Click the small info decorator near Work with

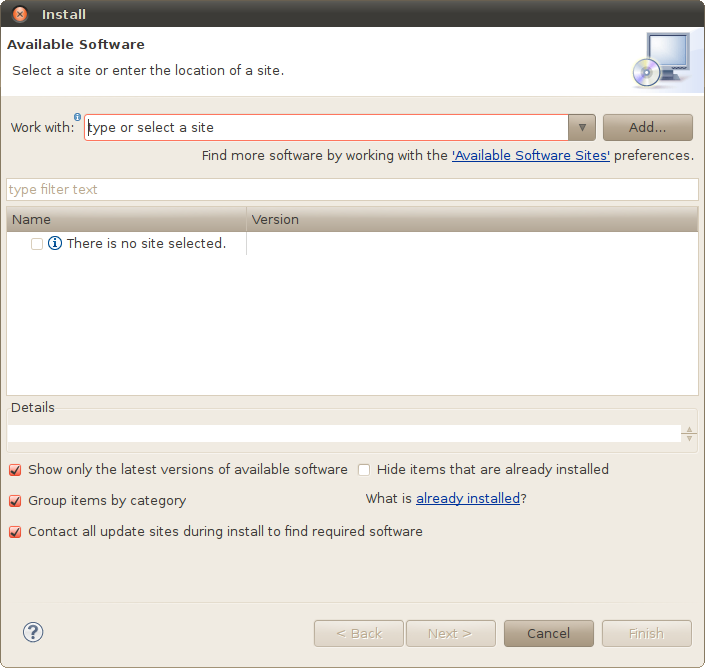[77, 117]
